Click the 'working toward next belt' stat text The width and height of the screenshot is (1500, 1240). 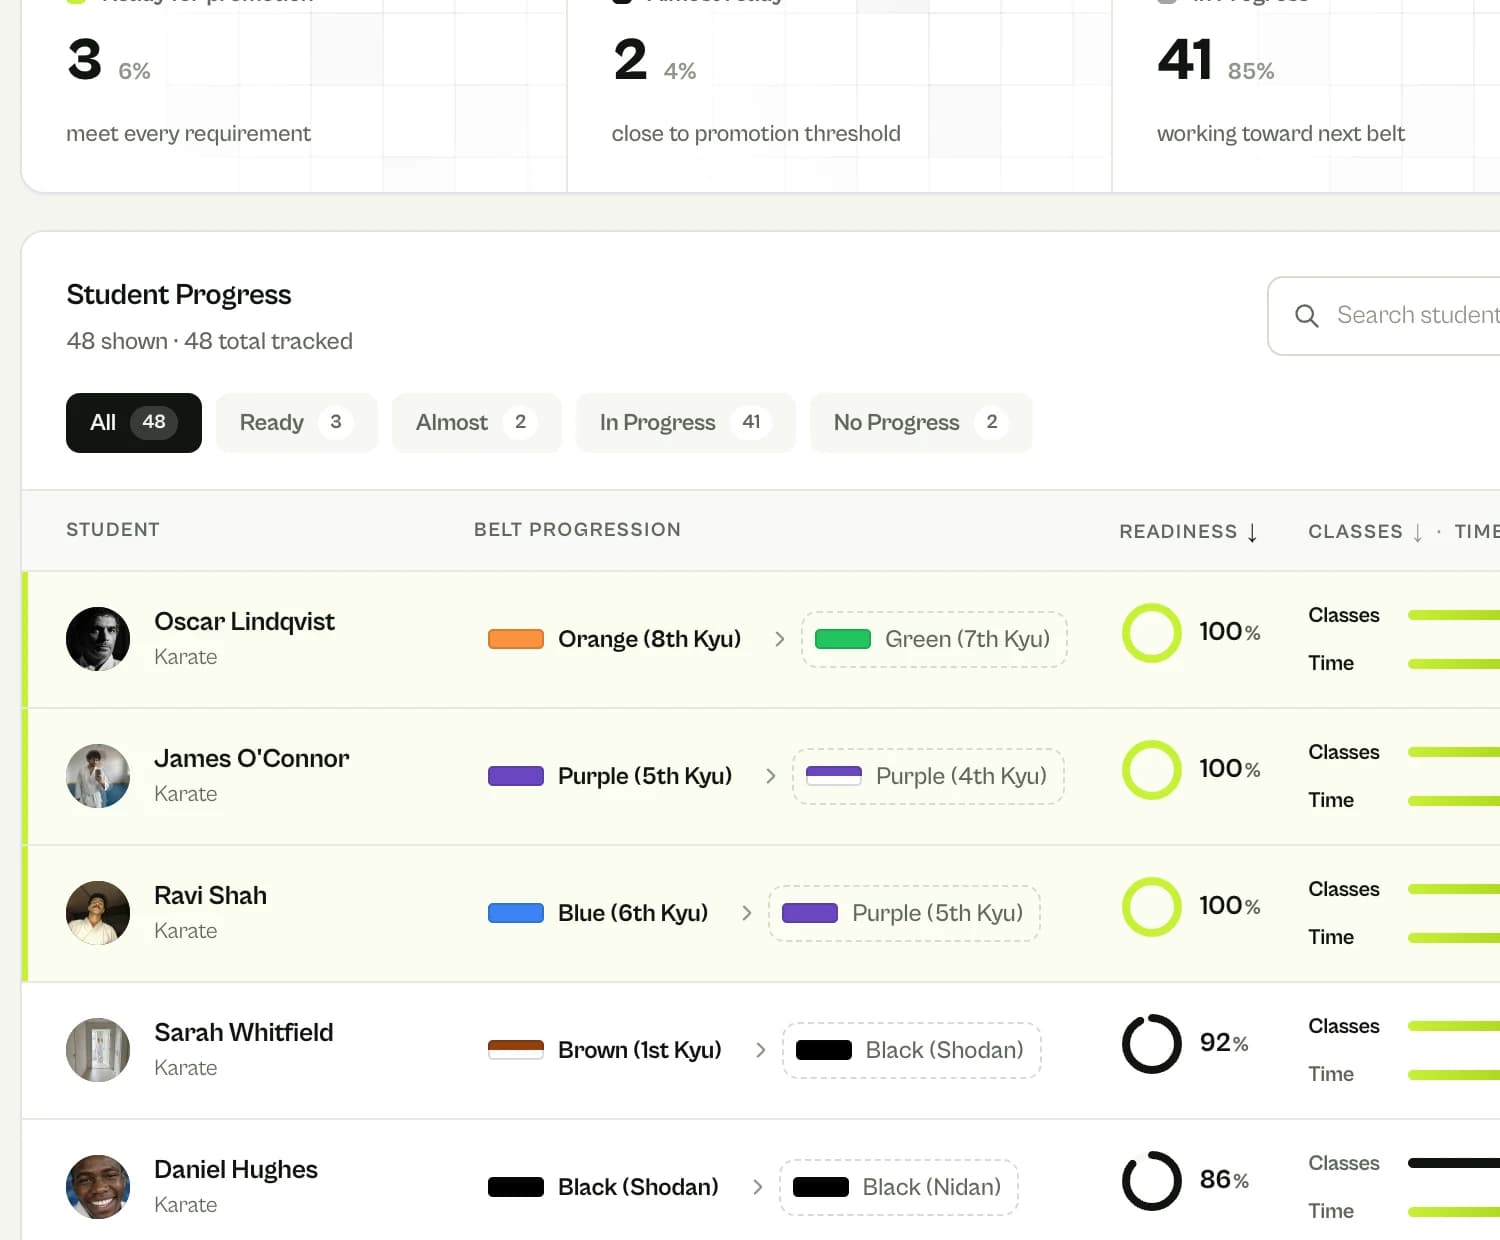point(1281,134)
